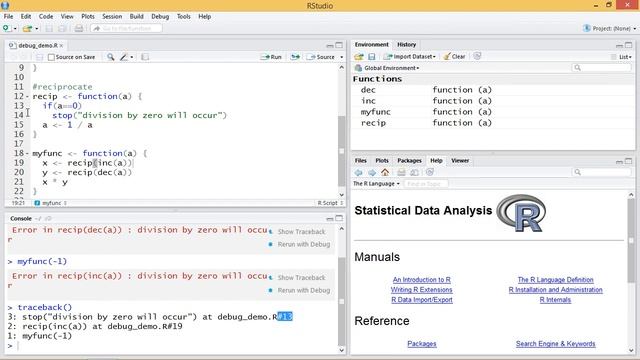Image resolution: width=640 pixels, height=360 pixels.
Task: Click the code tools wand icon in editor
Action: pyautogui.click(x=124, y=57)
